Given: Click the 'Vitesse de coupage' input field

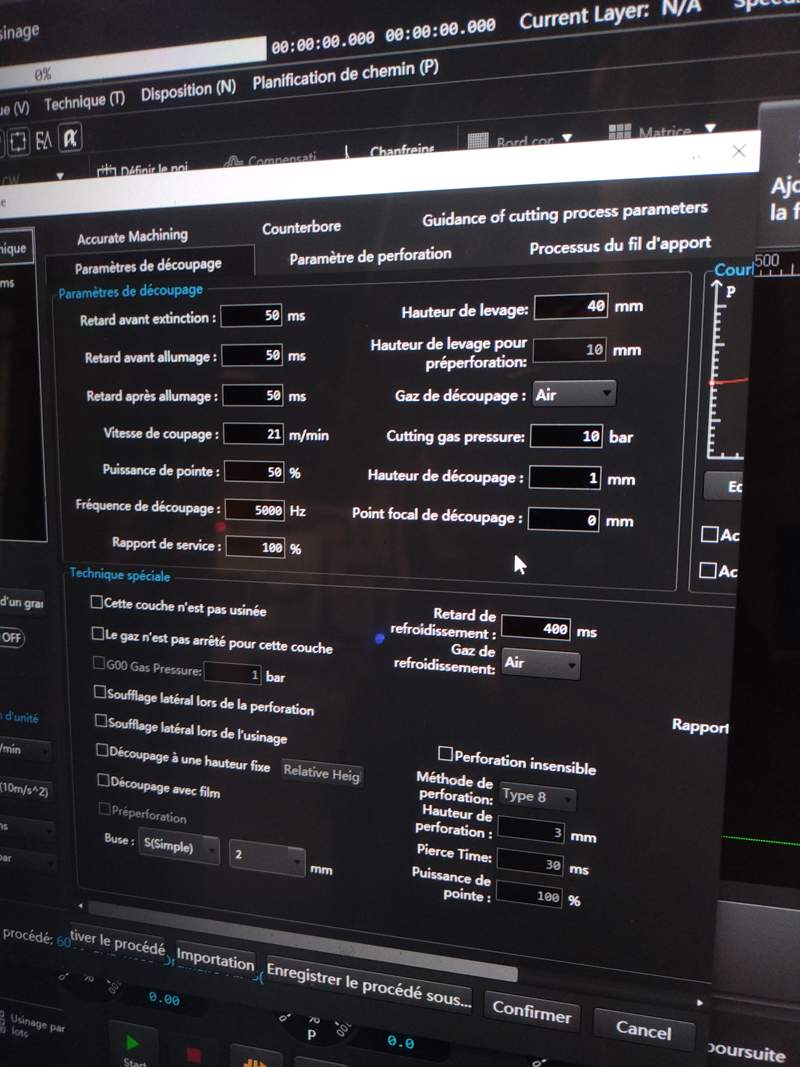Looking at the screenshot, I should point(254,434).
